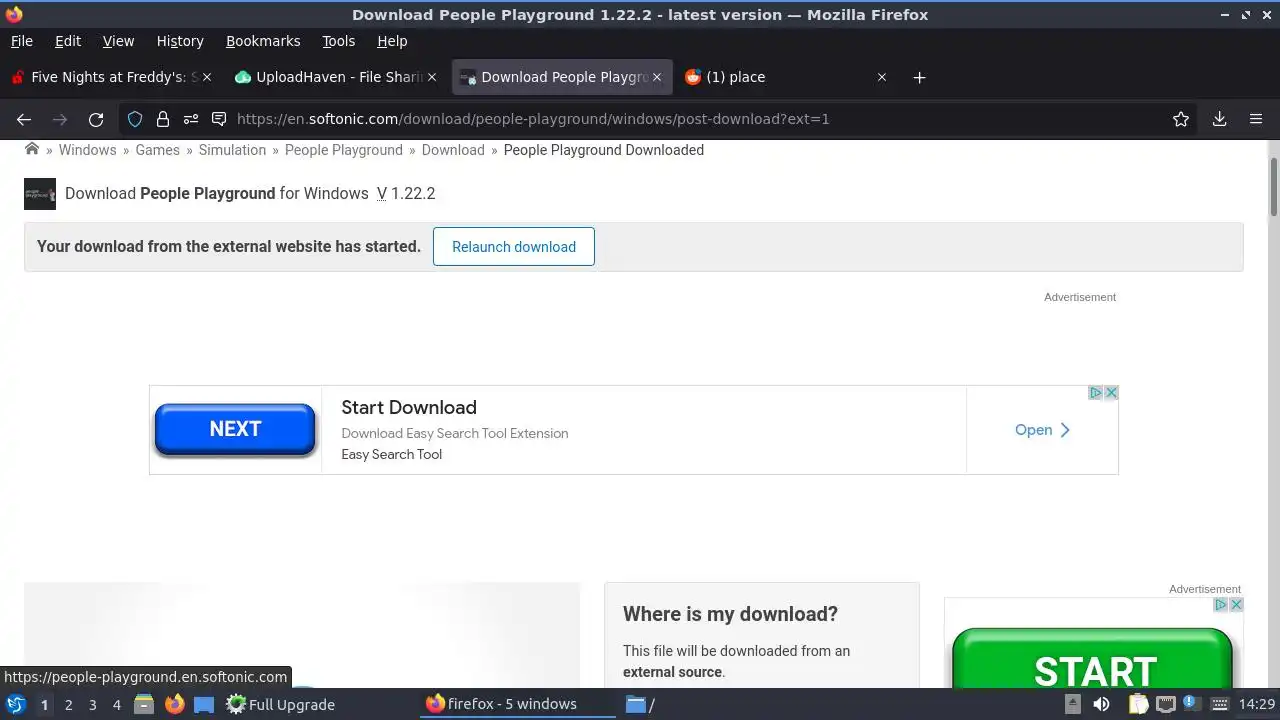1280x720 pixels.
Task: Click the browser back arrow
Action: tap(24, 119)
